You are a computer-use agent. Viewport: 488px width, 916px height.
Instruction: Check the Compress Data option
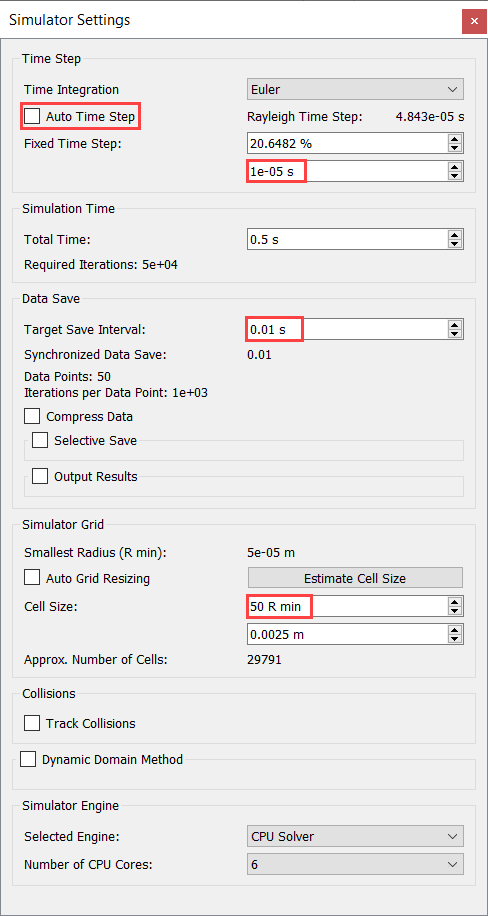32,417
